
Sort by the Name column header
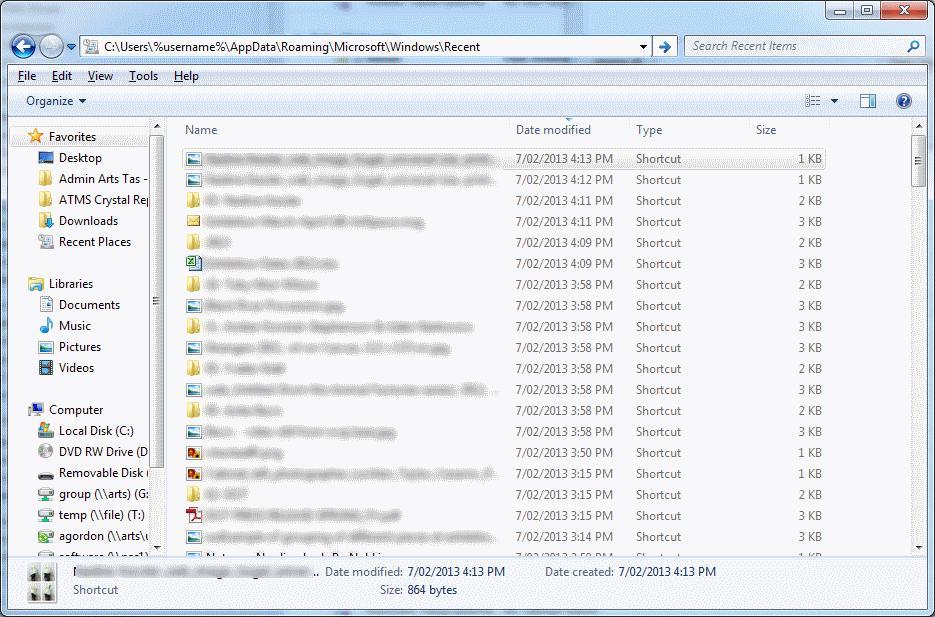(201, 130)
